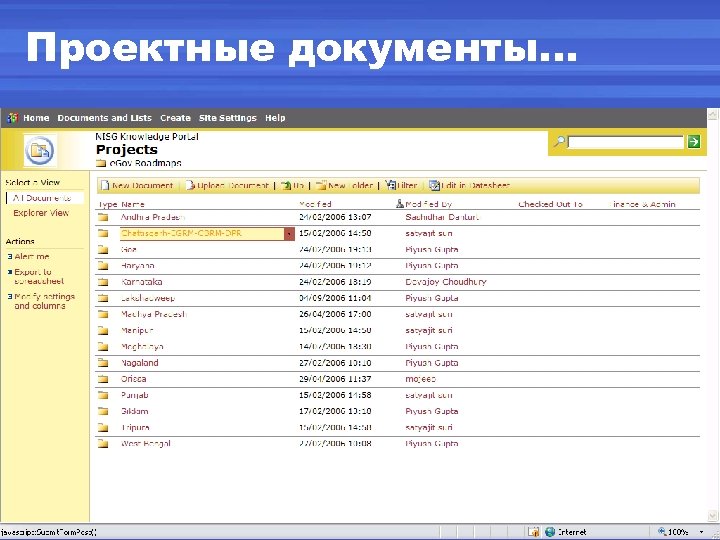Click Filter in the toolbar

(401, 186)
